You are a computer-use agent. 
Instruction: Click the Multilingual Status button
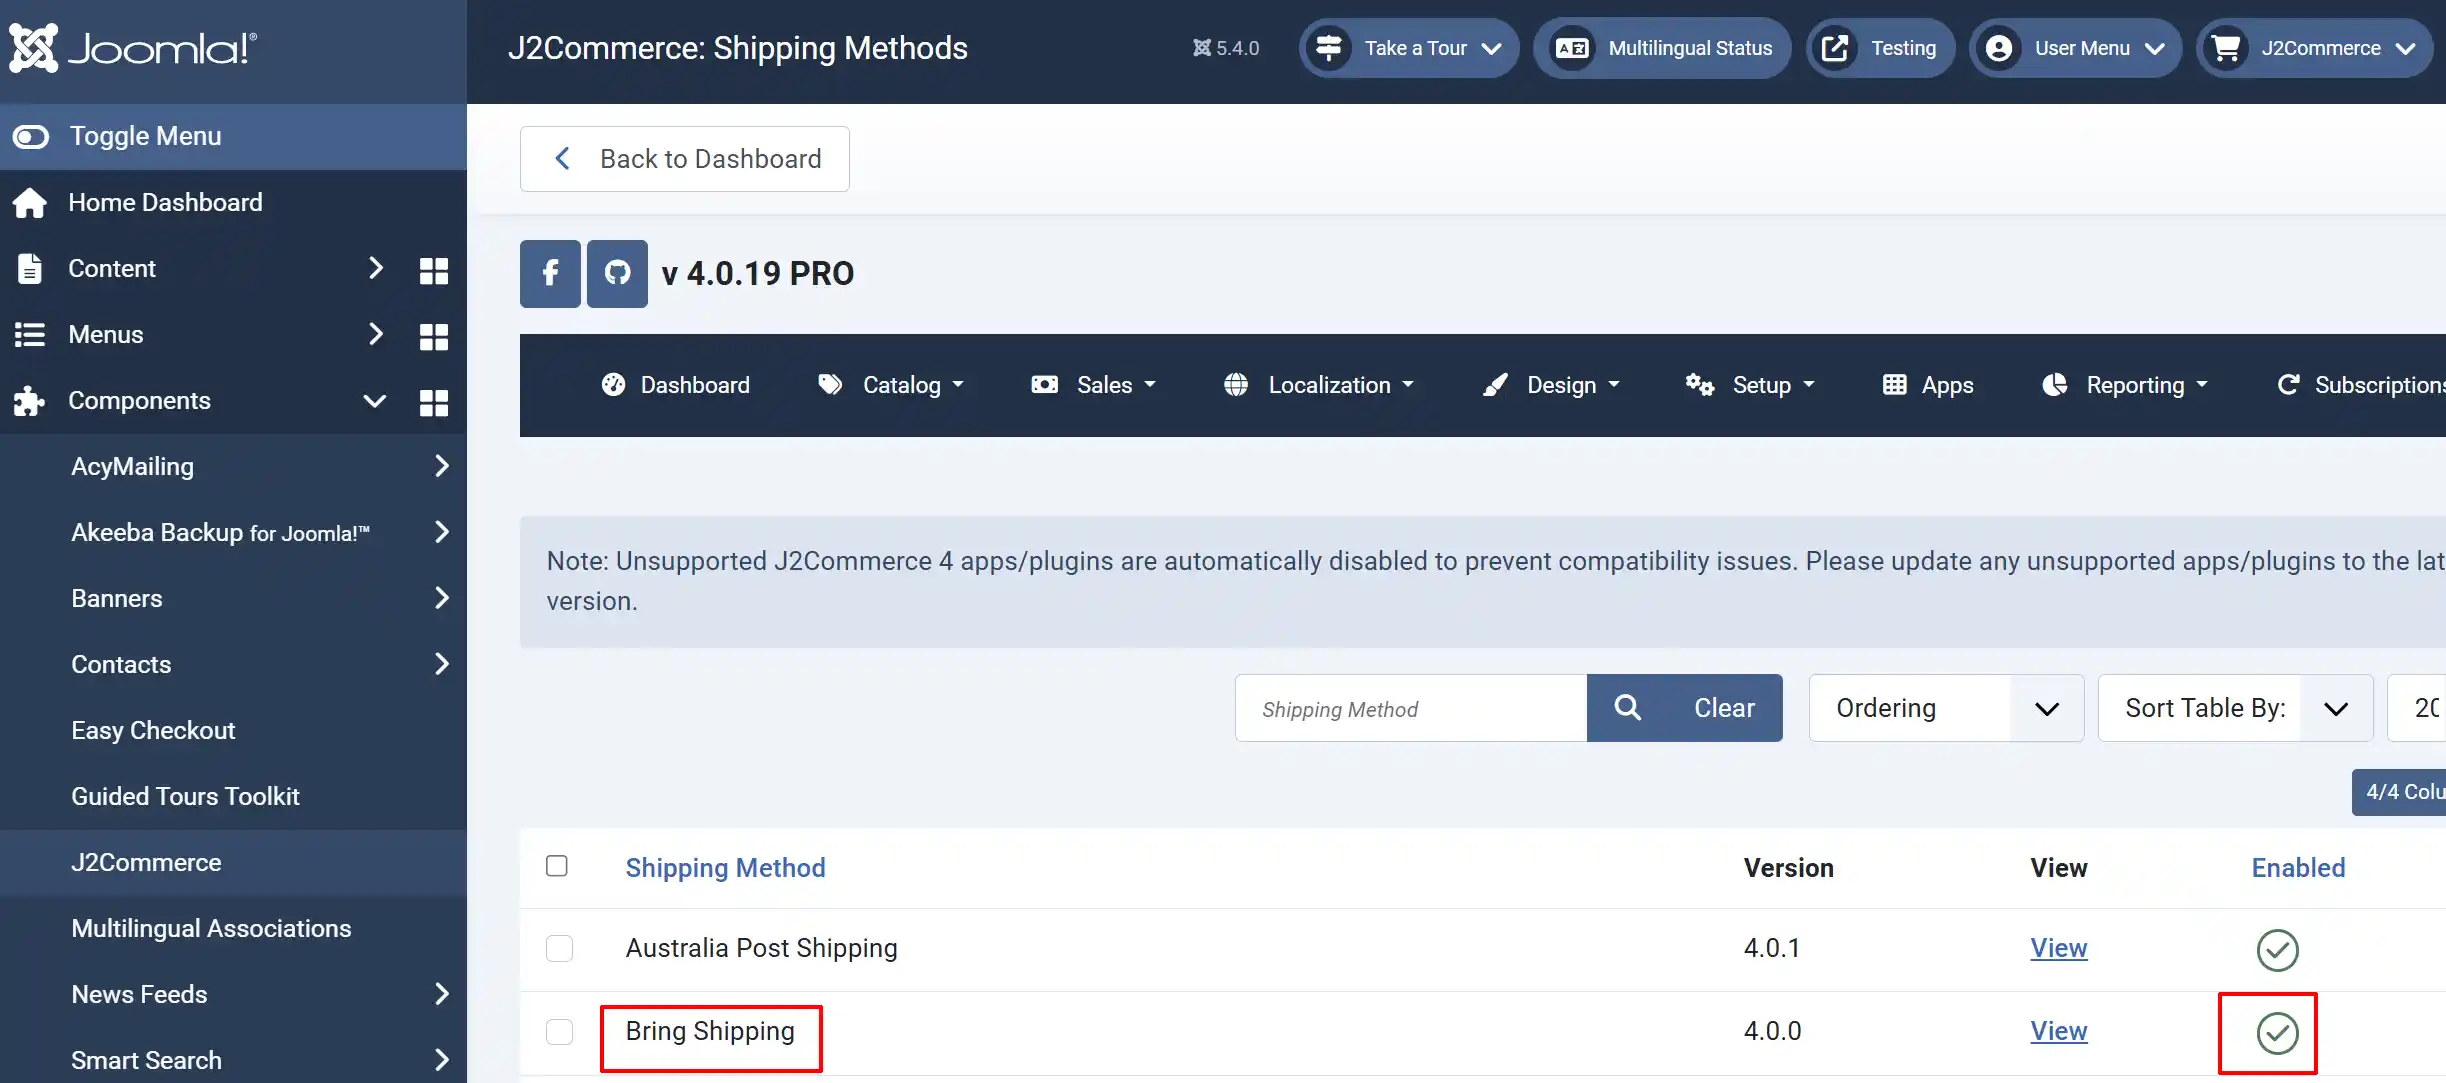point(1662,48)
